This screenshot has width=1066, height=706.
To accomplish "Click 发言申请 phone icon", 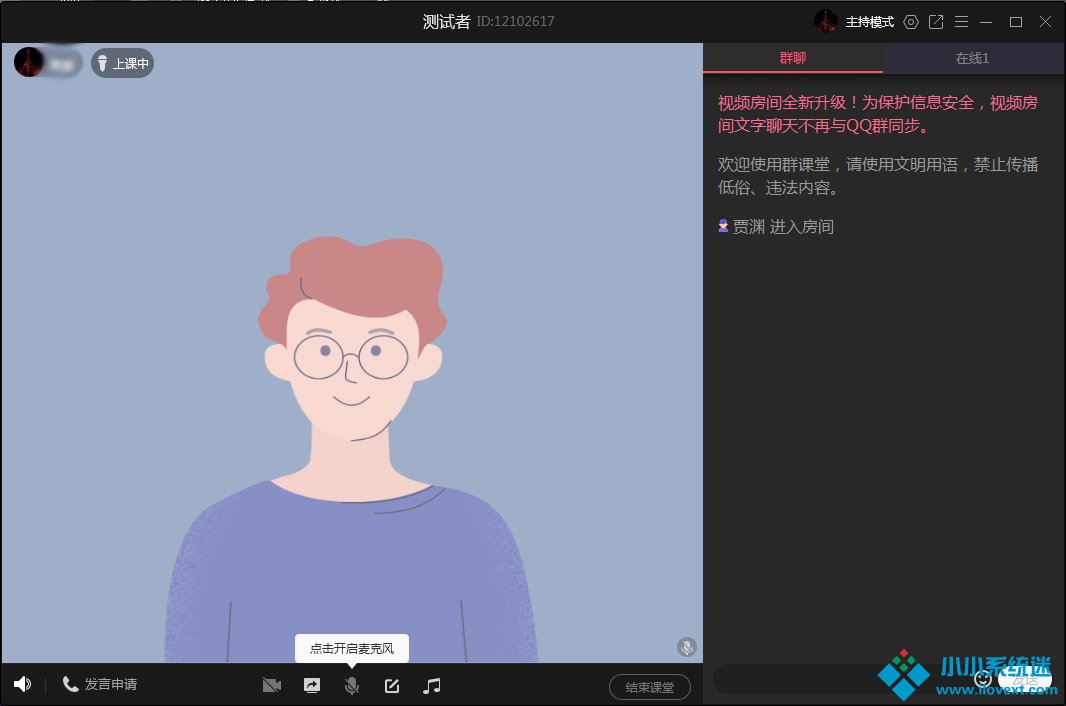I will click(x=70, y=684).
